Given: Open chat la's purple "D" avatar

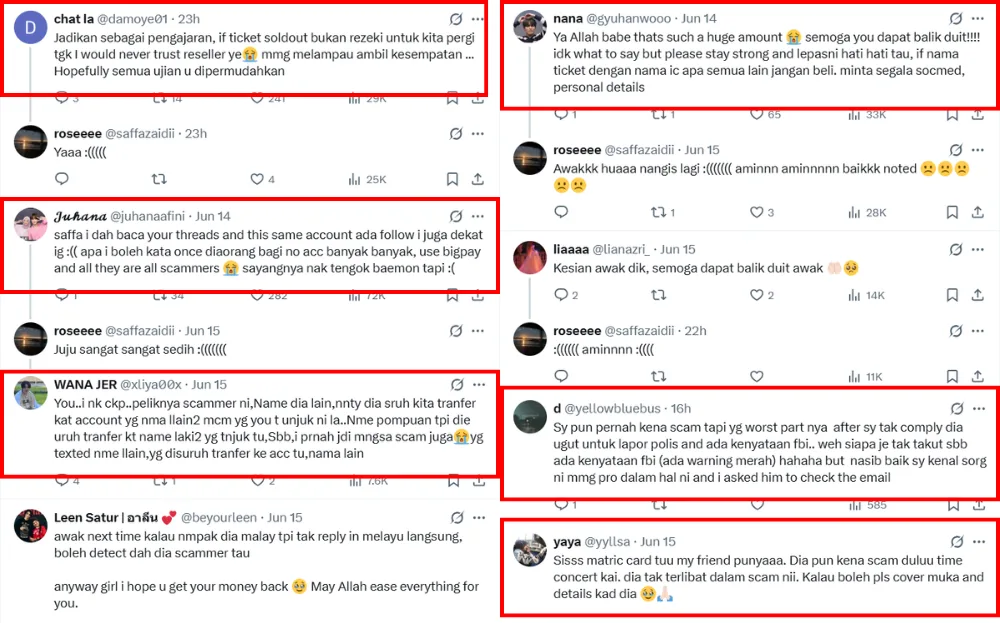Looking at the screenshot, I should 30,27.
